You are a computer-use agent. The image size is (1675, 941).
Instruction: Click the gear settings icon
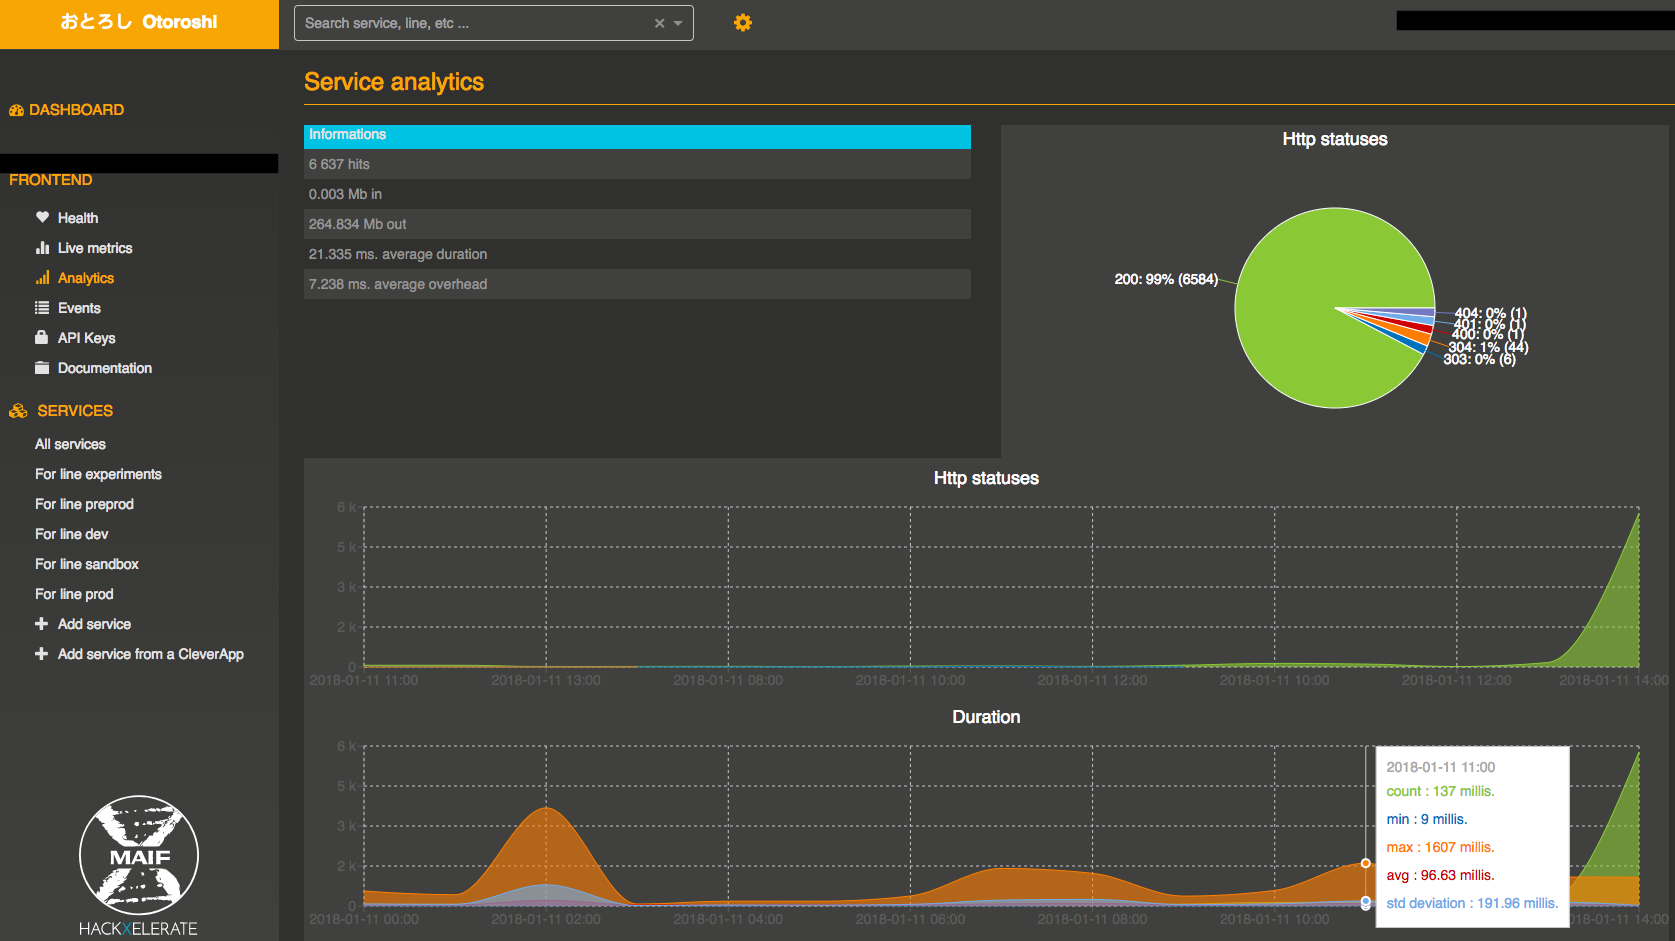click(x=742, y=23)
